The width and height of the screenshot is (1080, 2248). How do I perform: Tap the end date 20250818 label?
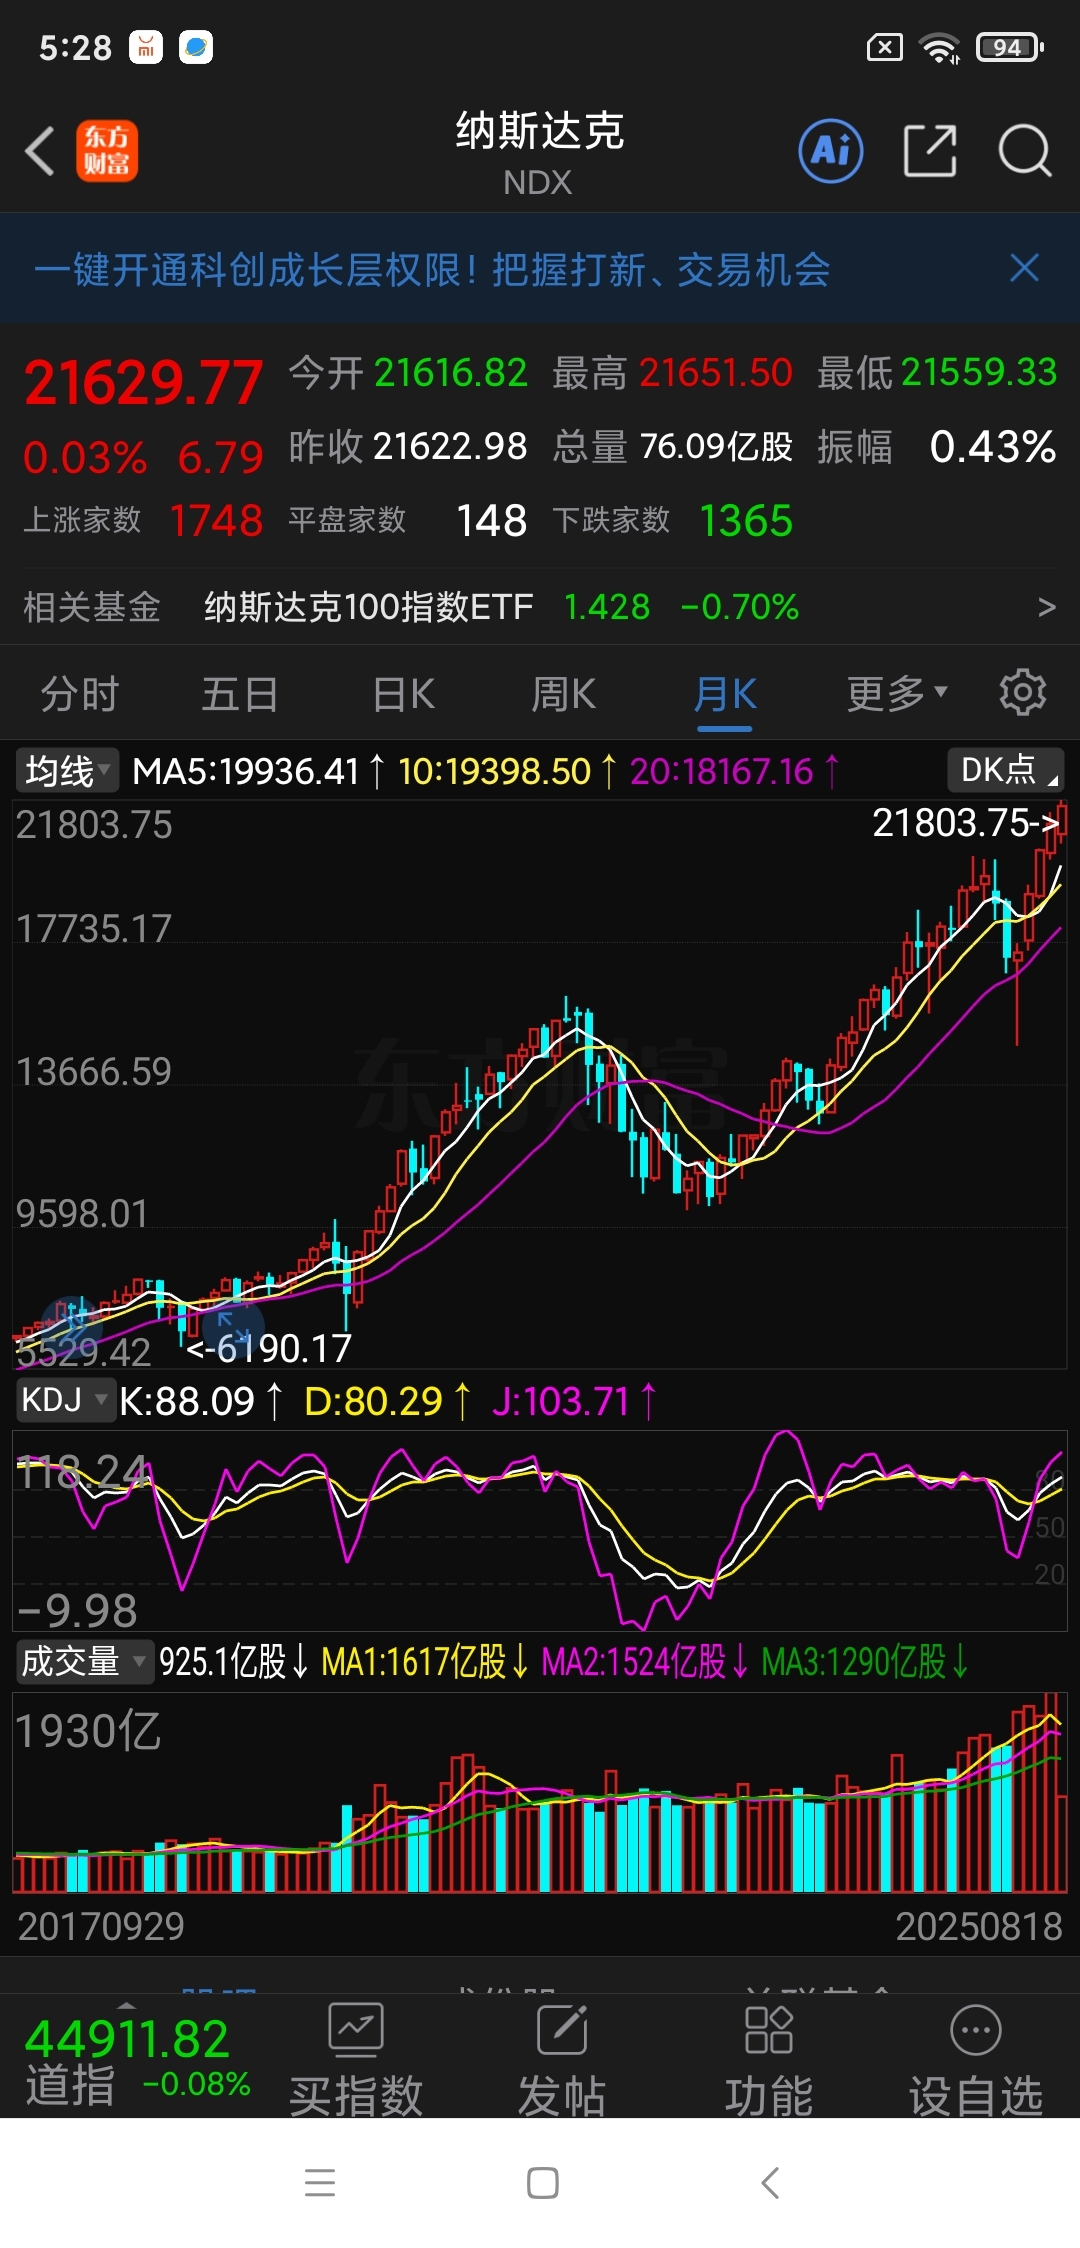point(978,1926)
